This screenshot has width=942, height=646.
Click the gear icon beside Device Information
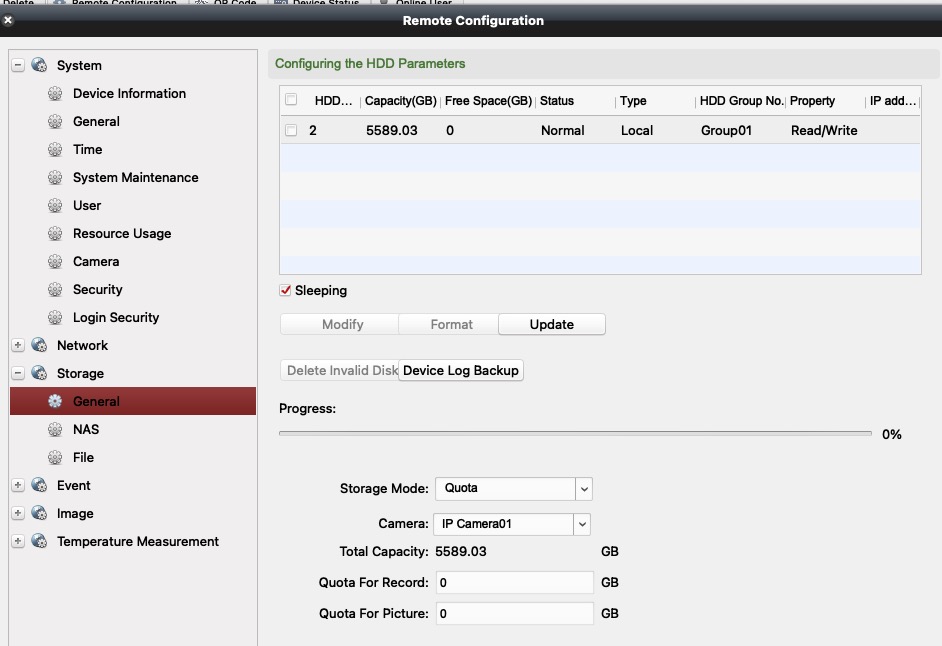(55, 94)
